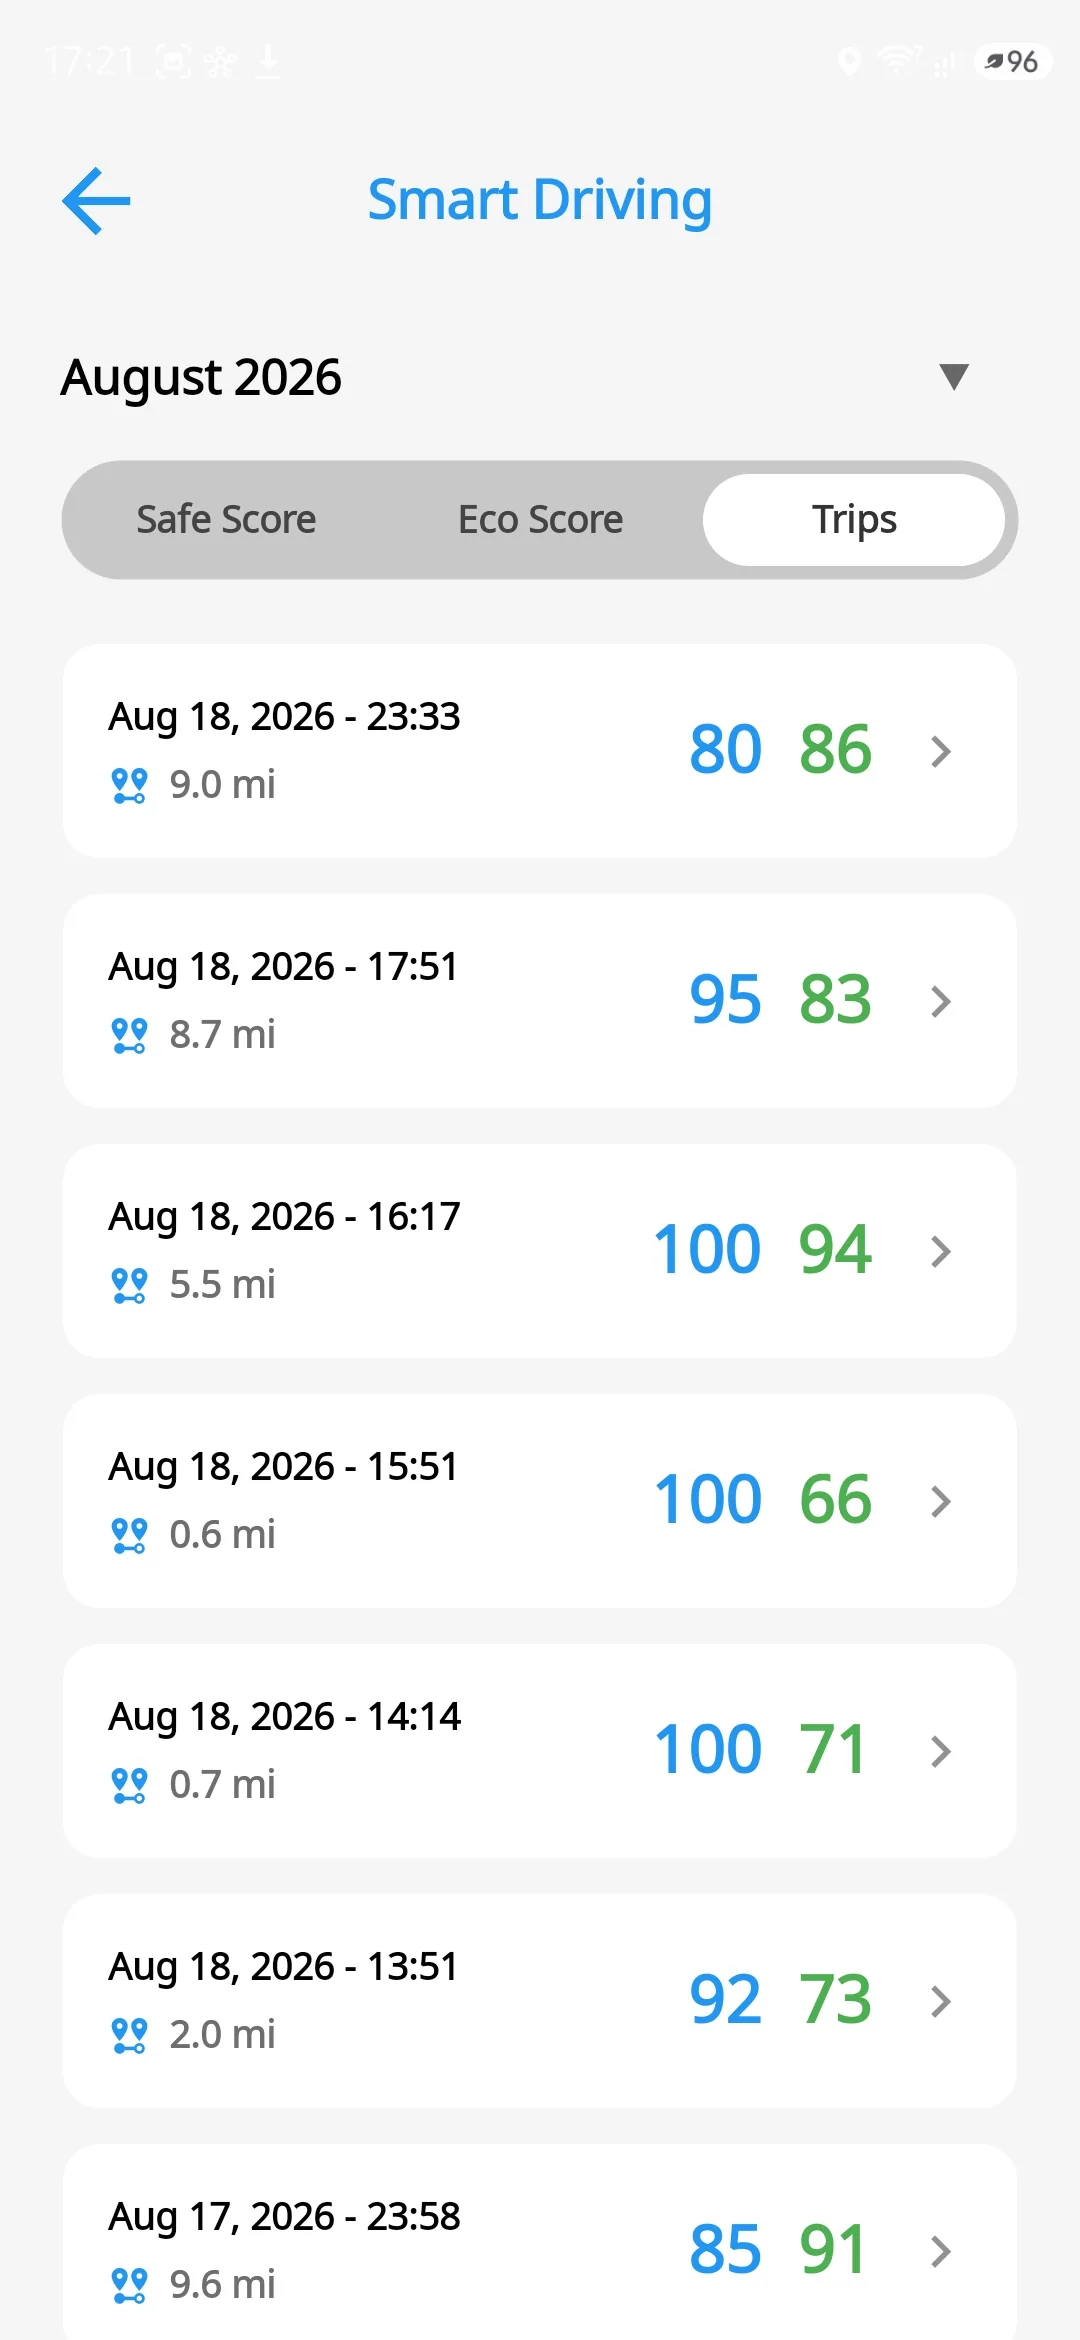Tap the blue back arrow
This screenshot has width=1080, height=2340.
(96, 201)
